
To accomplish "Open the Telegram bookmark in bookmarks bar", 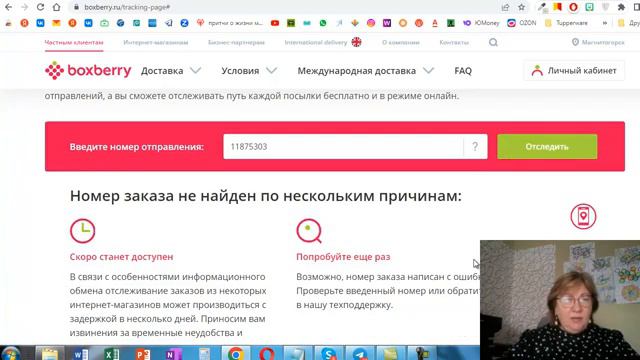I will pyautogui.click(x=169, y=23).
